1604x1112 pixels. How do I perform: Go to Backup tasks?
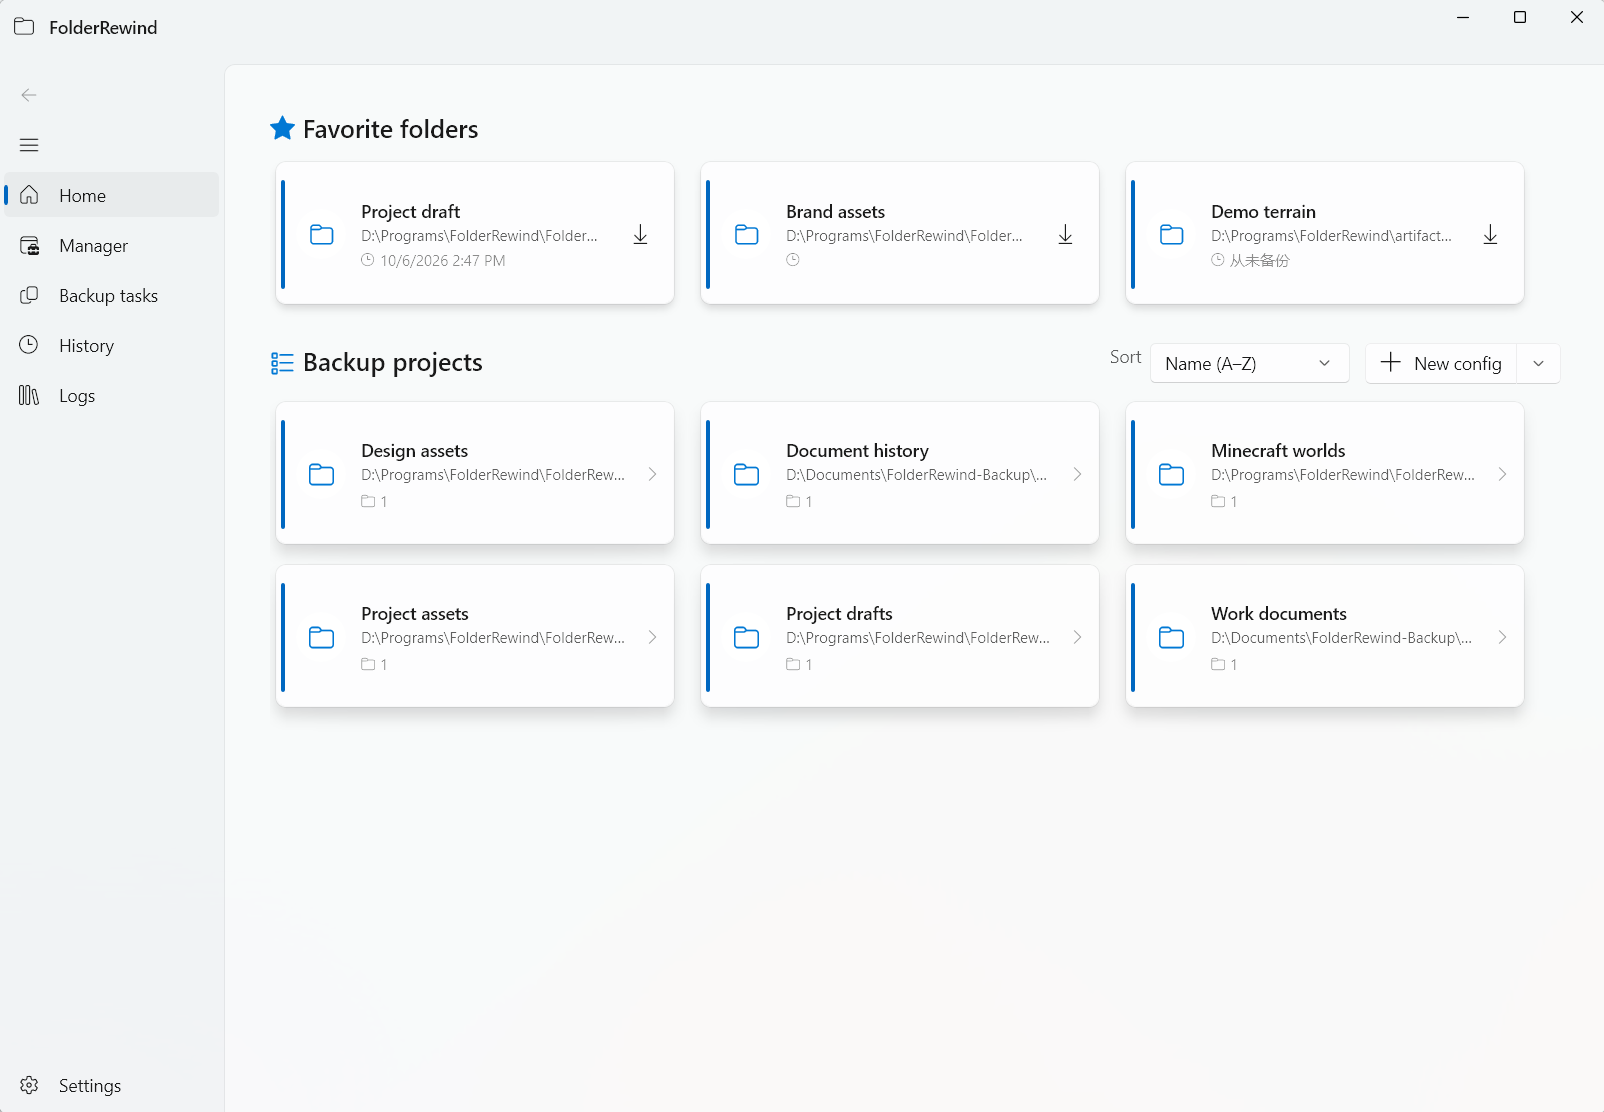pyautogui.click(x=112, y=295)
